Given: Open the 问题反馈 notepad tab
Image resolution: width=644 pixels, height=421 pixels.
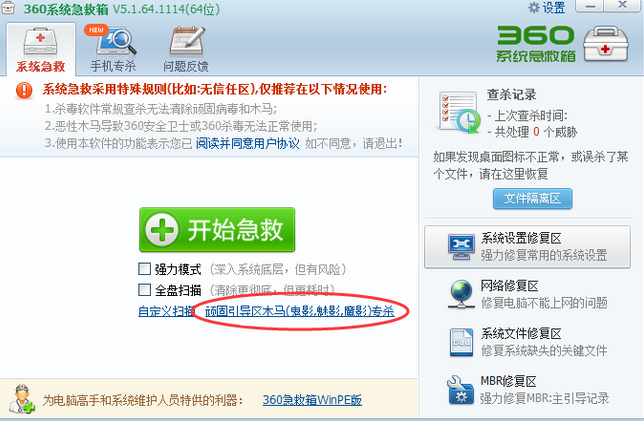Looking at the screenshot, I should (x=186, y=49).
